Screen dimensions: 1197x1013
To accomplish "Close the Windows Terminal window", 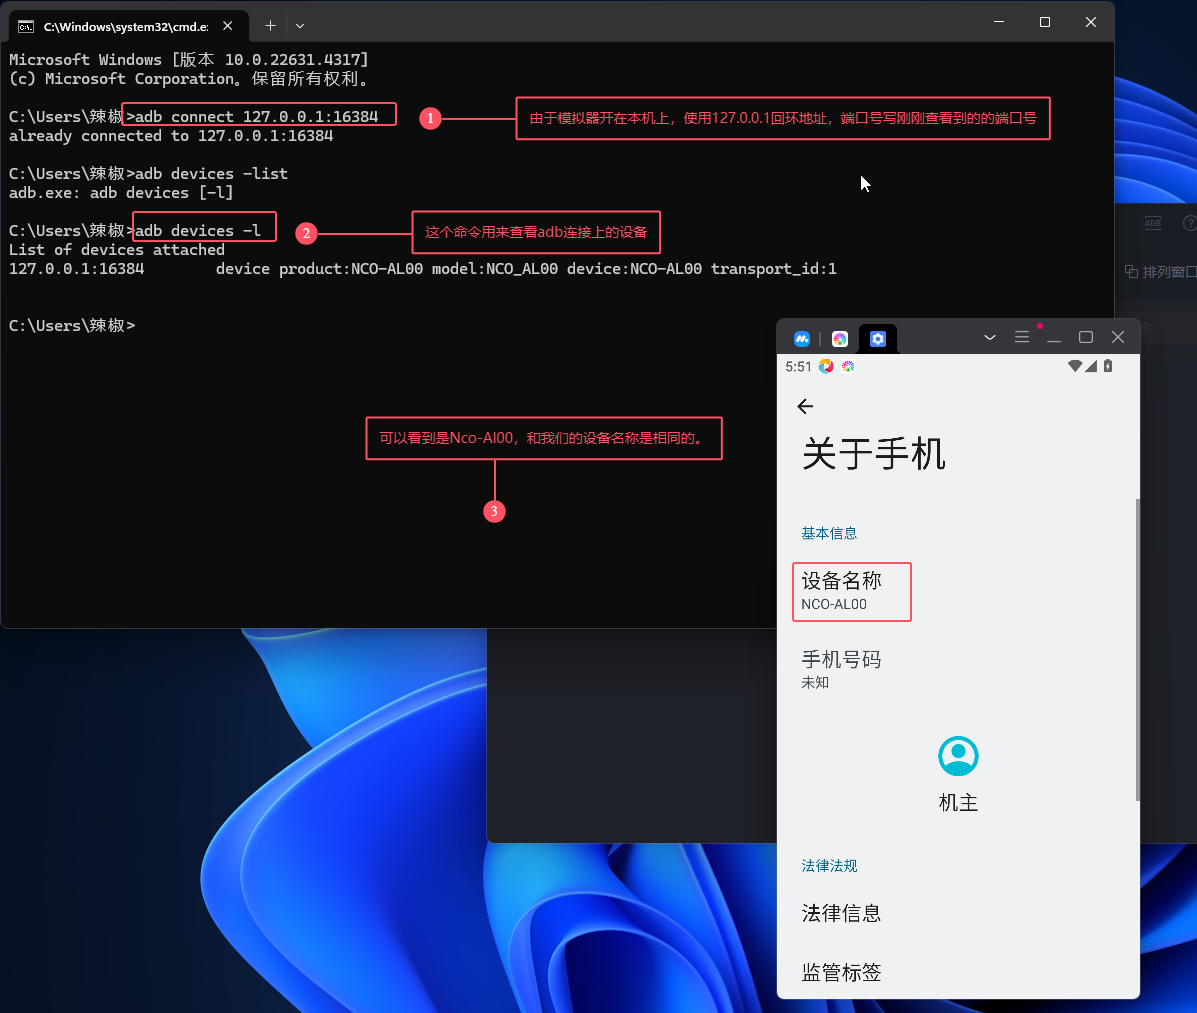I will click(1091, 22).
